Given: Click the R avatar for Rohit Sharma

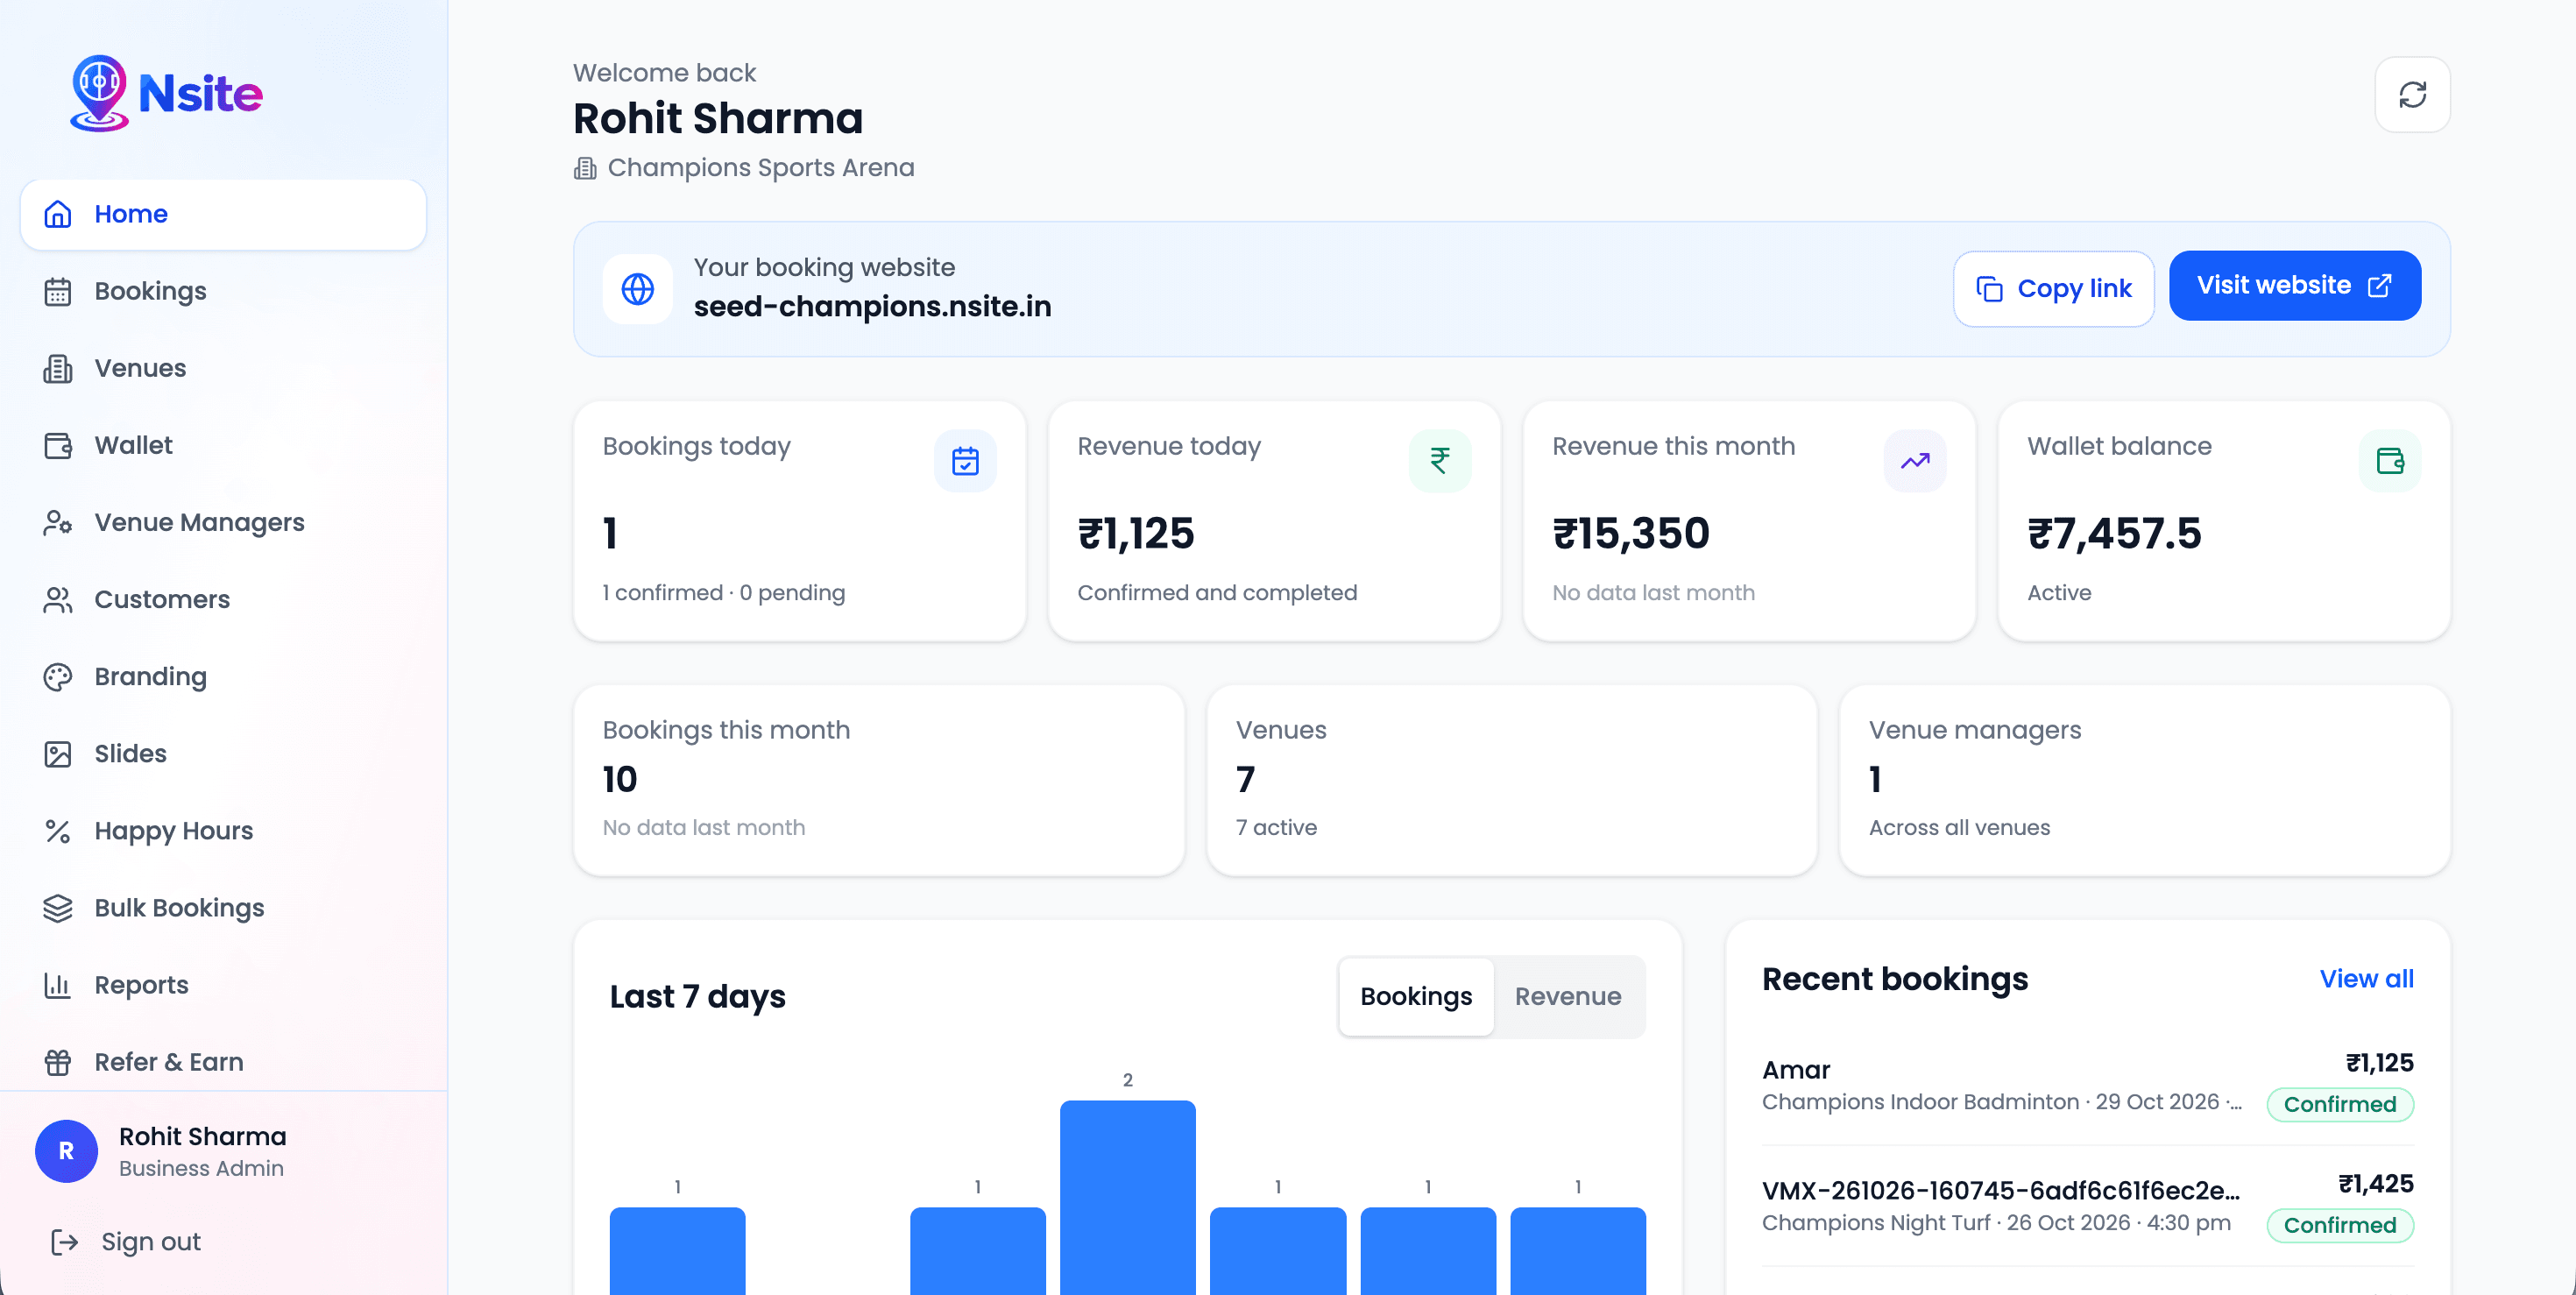Looking at the screenshot, I should [66, 1151].
